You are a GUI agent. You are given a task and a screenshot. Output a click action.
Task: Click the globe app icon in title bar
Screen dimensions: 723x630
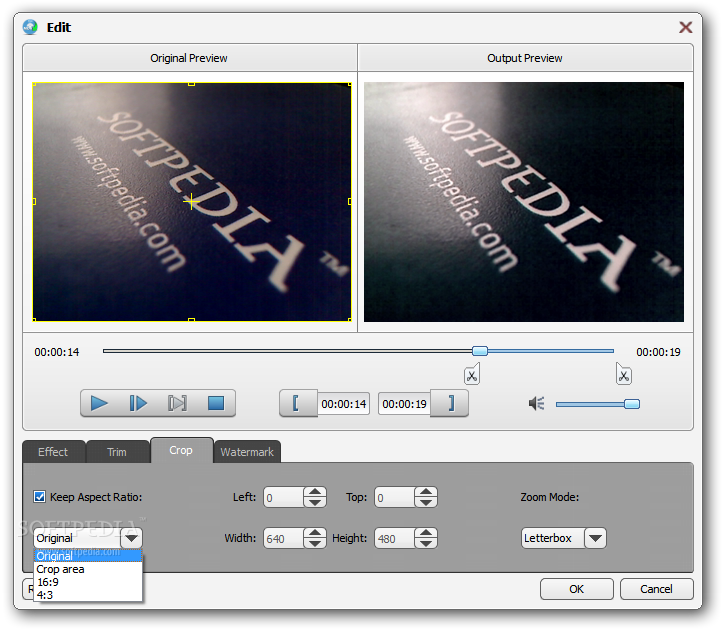30,27
